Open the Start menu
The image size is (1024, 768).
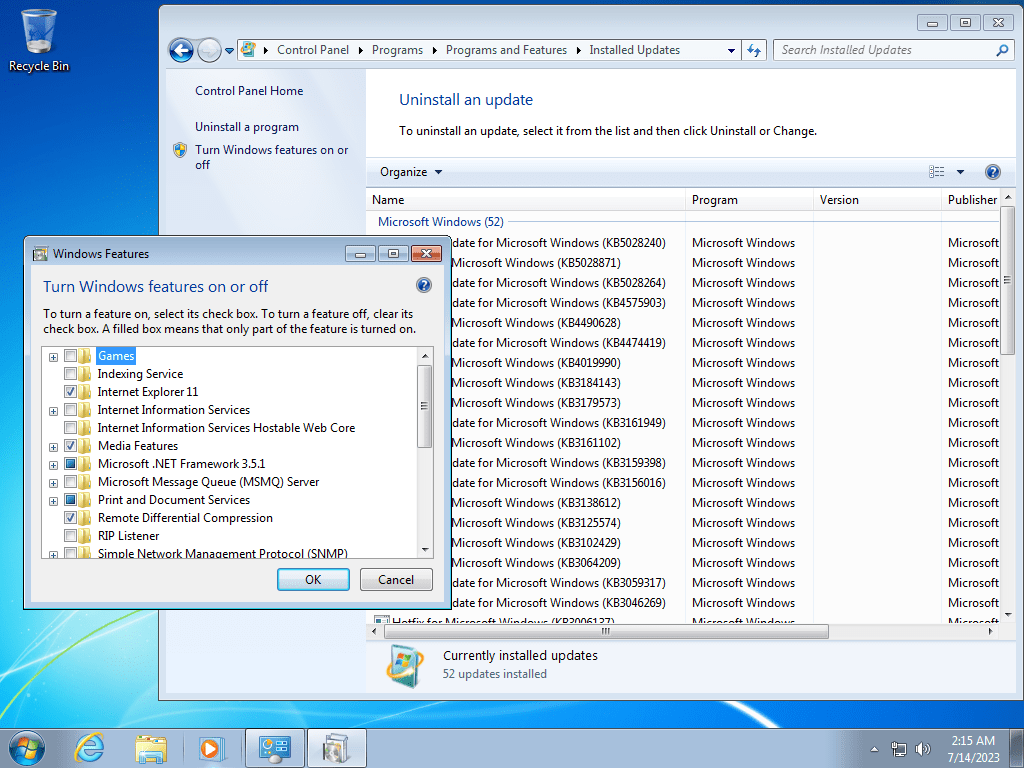tap(27, 748)
